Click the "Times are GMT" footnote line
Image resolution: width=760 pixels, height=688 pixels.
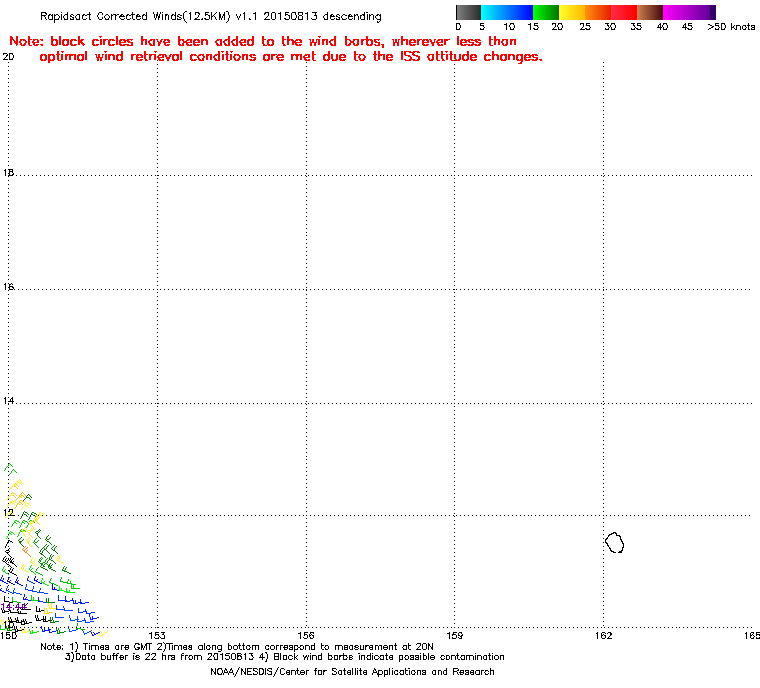pyautogui.click(x=237, y=647)
